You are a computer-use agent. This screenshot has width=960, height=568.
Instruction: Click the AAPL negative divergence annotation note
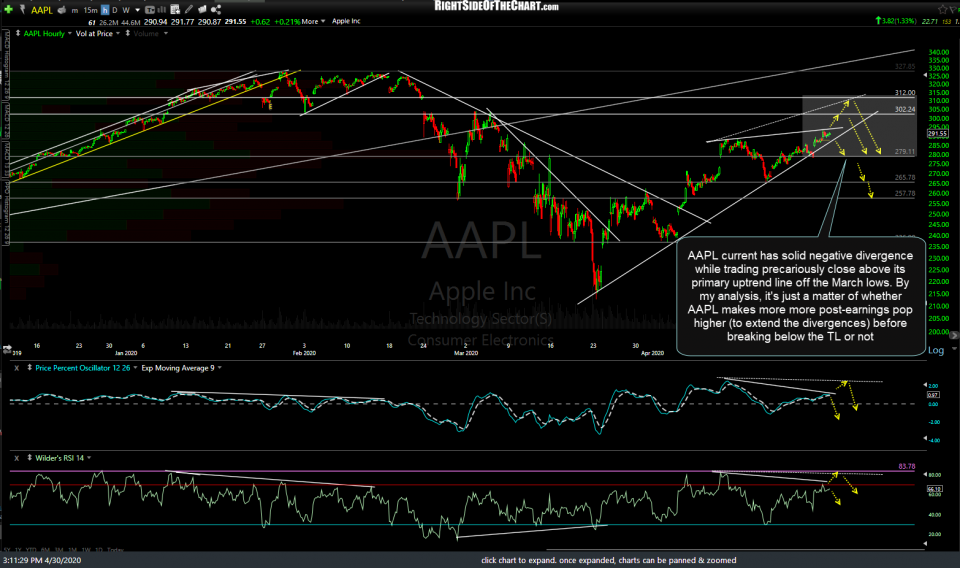[800, 296]
